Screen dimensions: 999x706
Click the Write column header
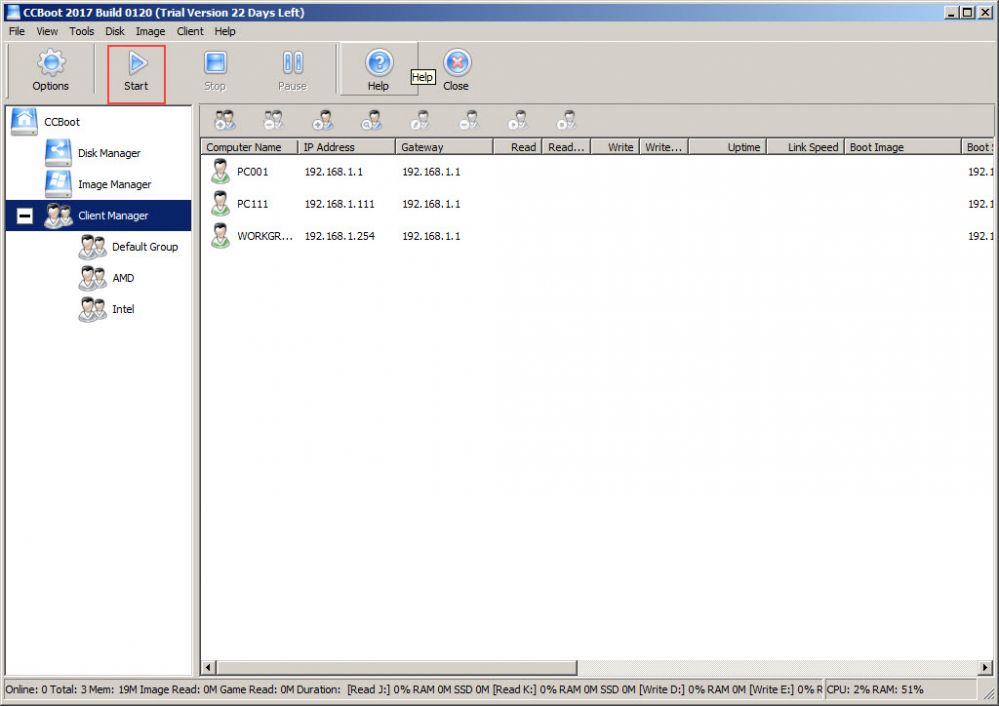click(x=615, y=147)
